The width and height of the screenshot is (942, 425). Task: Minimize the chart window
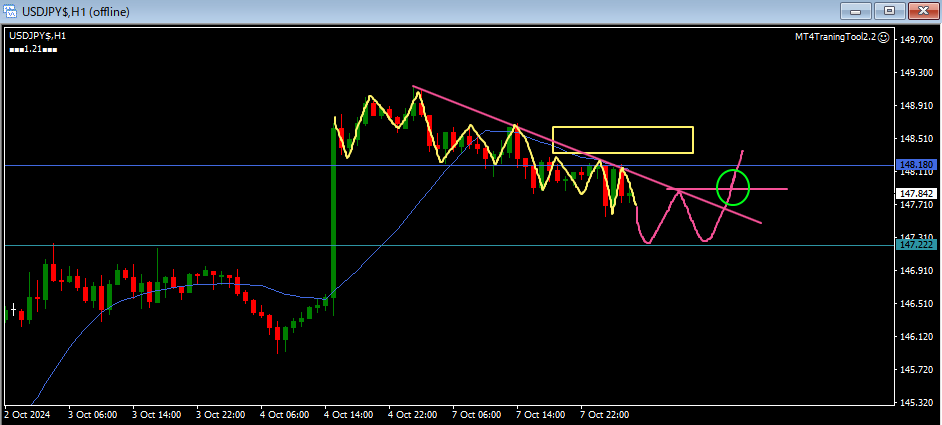[x=857, y=11]
